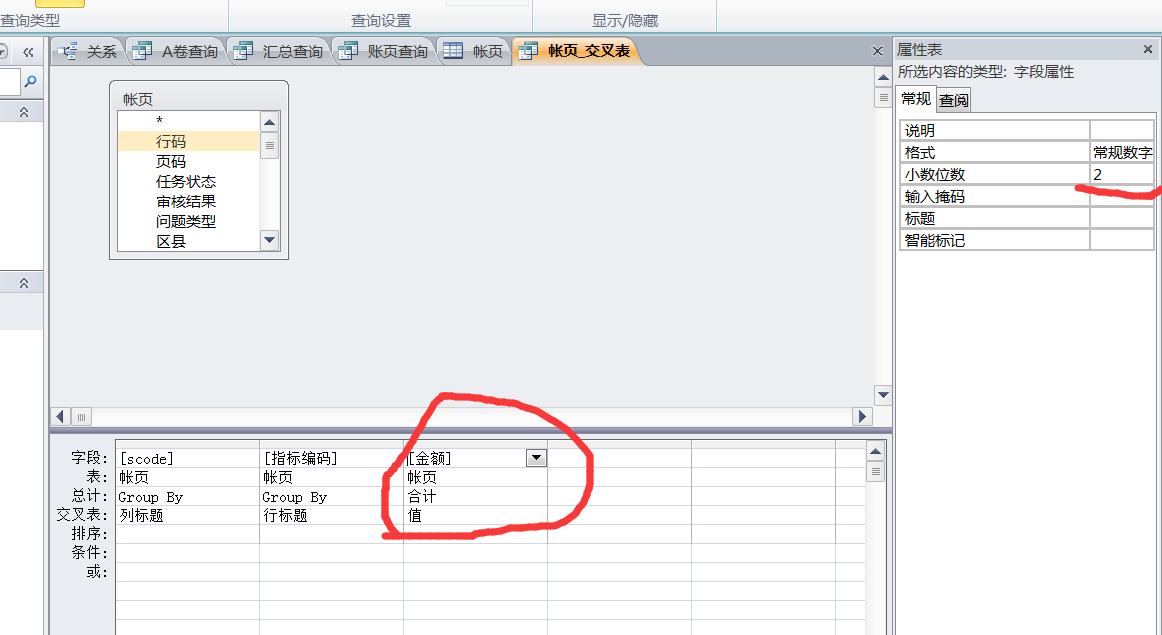Select 任务状态 field in 帐页 list
This screenshot has height=635, width=1162.
(x=186, y=182)
